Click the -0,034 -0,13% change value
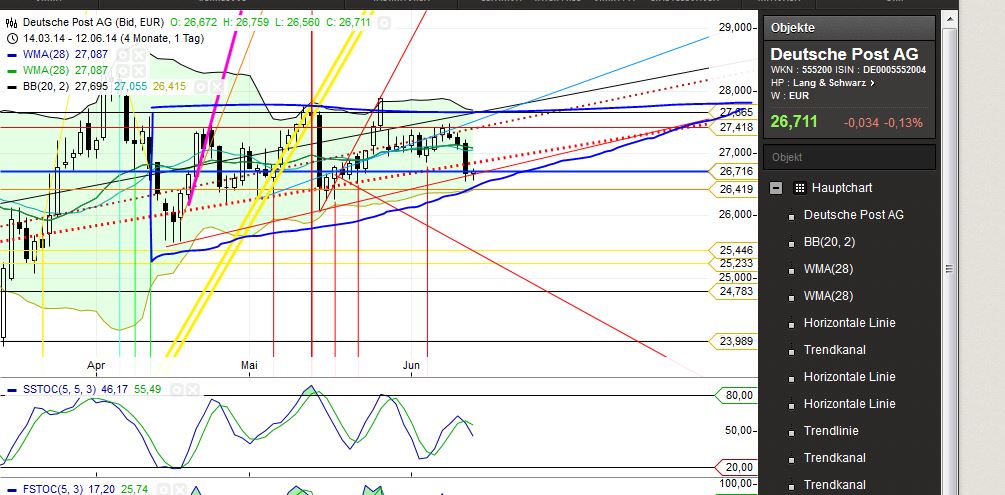Viewport: 1005px width, 495px height. coord(882,122)
